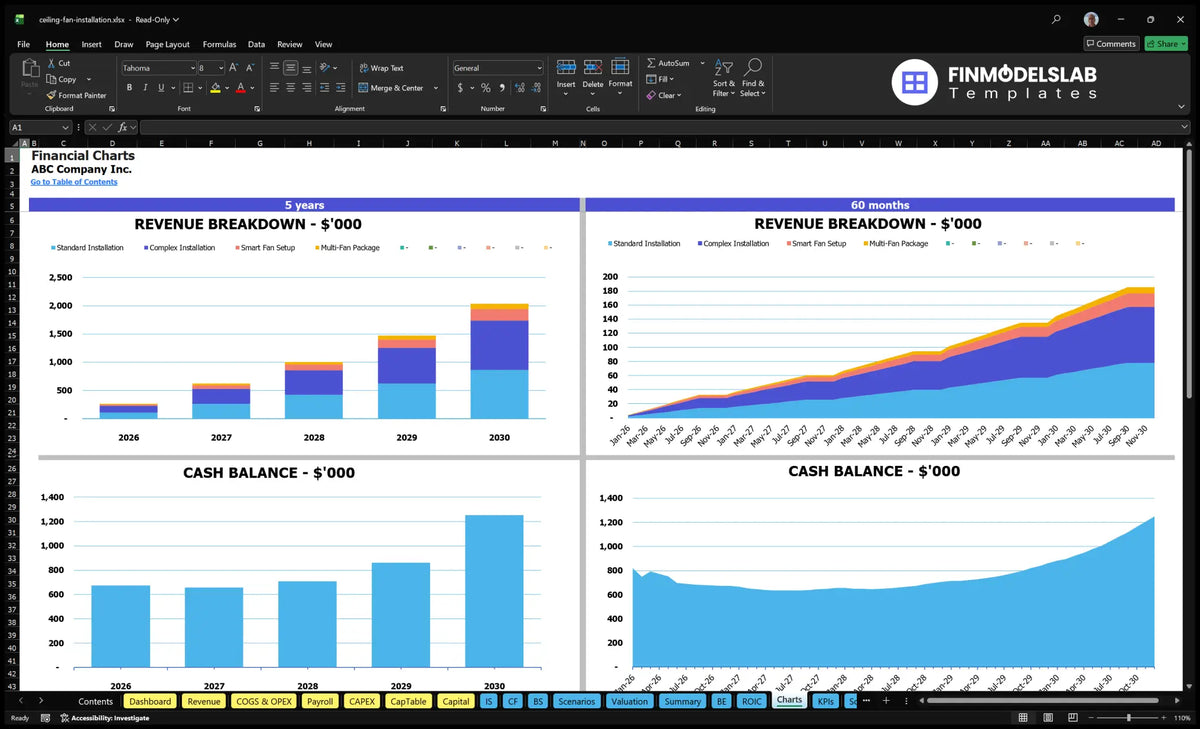The width and height of the screenshot is (1200, 729).
Task: Toggle underline formatting
Action: 160,88
